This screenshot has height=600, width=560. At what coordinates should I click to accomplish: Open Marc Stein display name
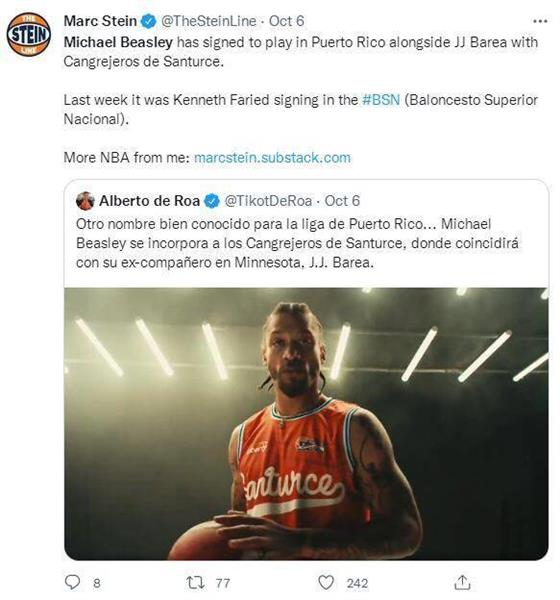point(100,21)
